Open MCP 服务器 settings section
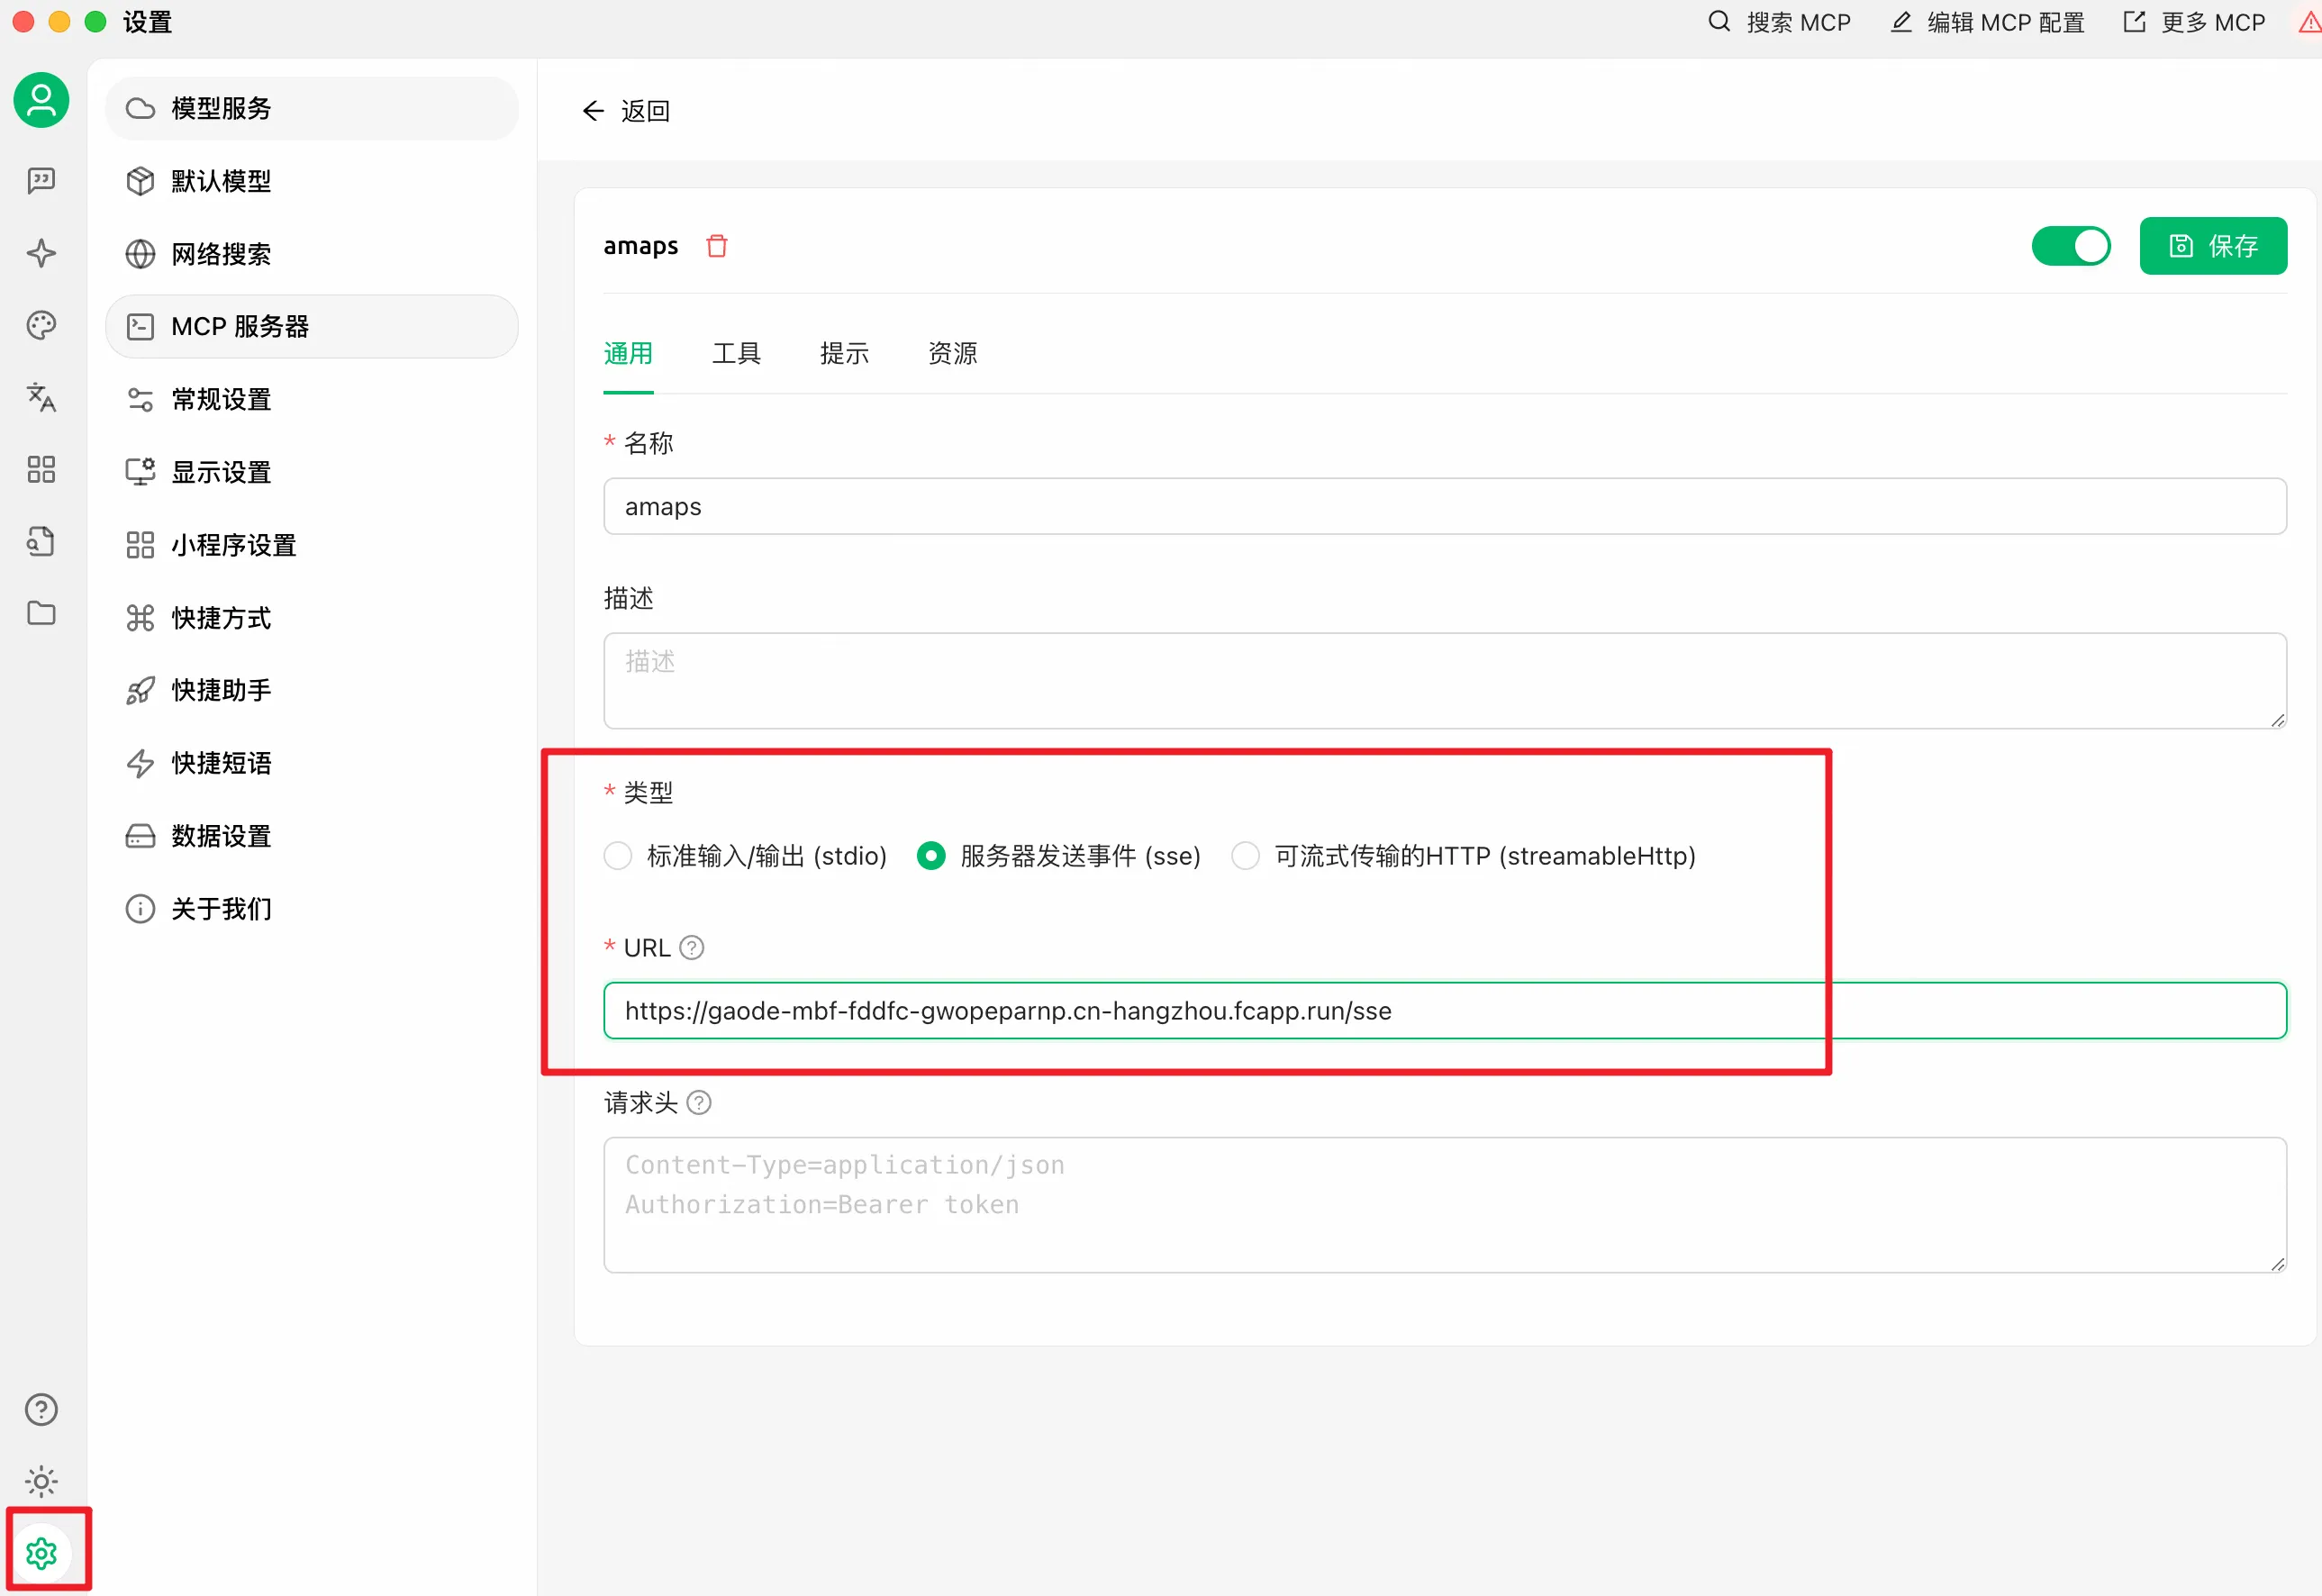Screen dimensions: 2322x1596 click(240, 326)
